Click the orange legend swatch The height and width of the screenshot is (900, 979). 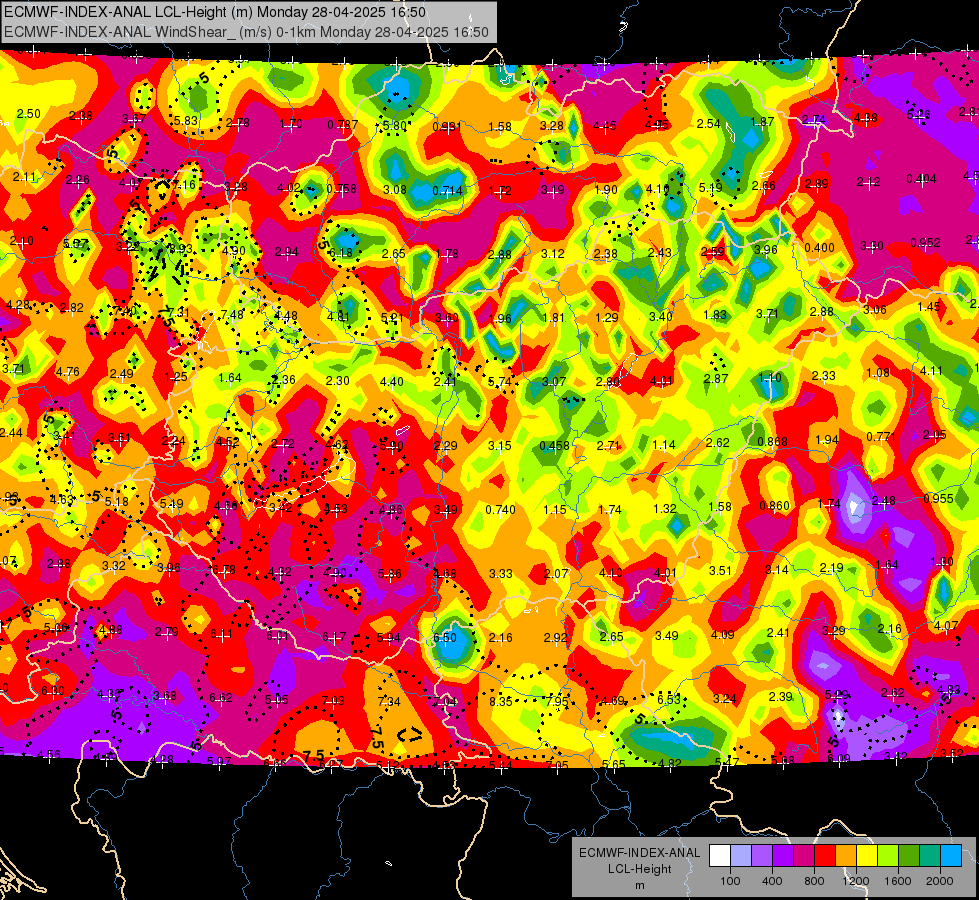846,856
